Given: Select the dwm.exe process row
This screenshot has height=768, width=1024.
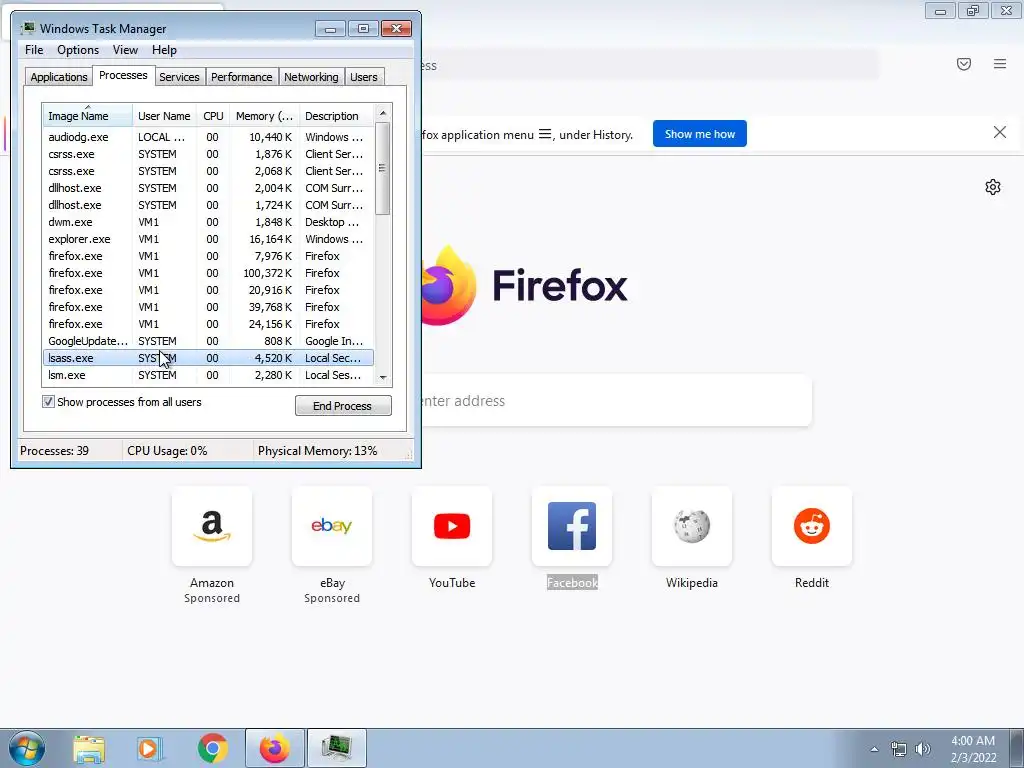Looking at the screenshot, I should (x=208, y=222).
